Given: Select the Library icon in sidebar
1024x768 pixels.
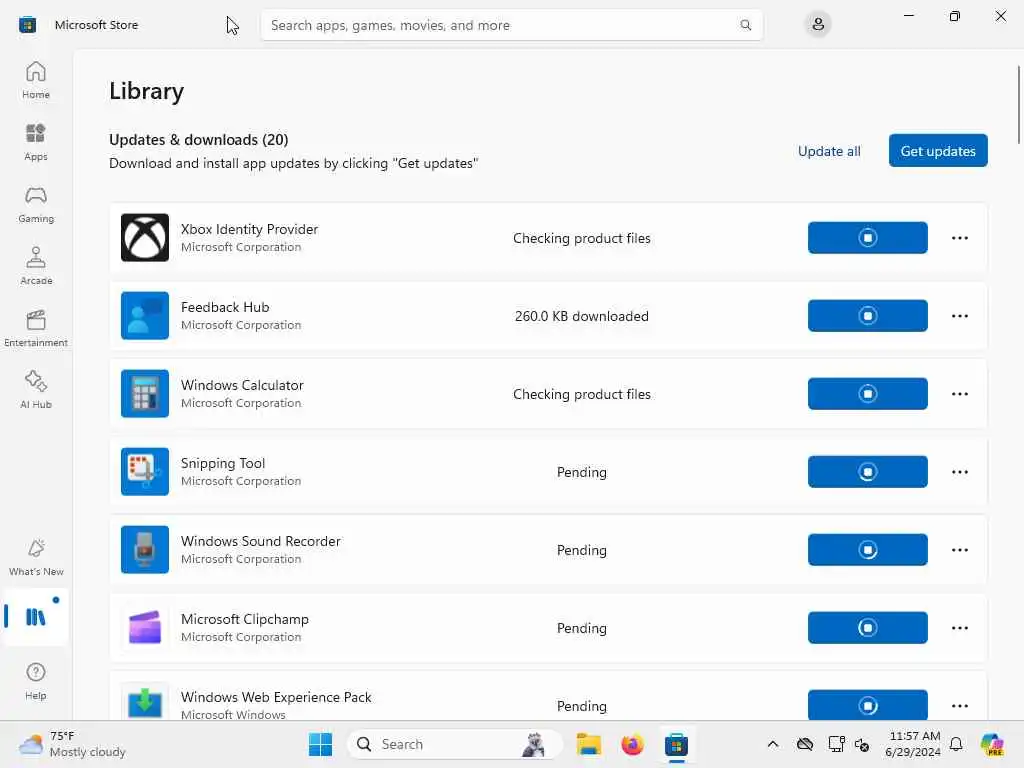Looking at the screenshot, I should pyautogui.click(x=36, y=616).
